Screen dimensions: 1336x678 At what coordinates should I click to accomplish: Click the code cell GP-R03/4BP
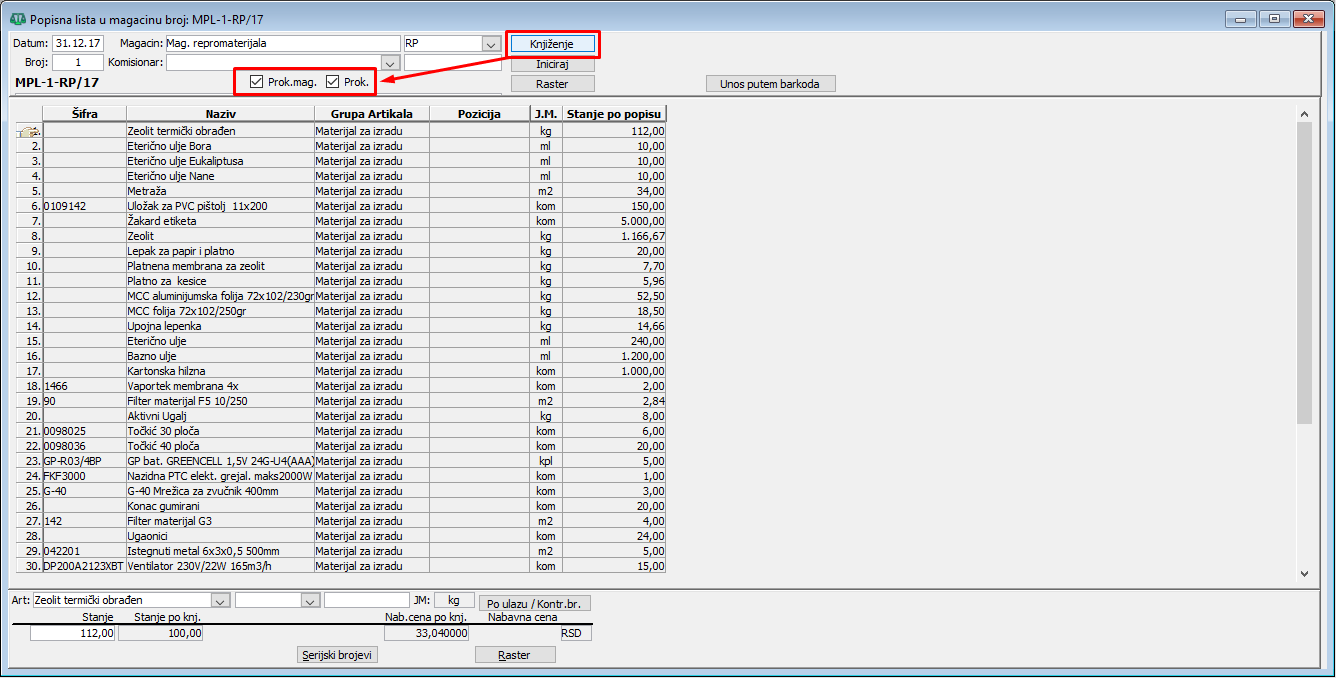coord(85,461)
